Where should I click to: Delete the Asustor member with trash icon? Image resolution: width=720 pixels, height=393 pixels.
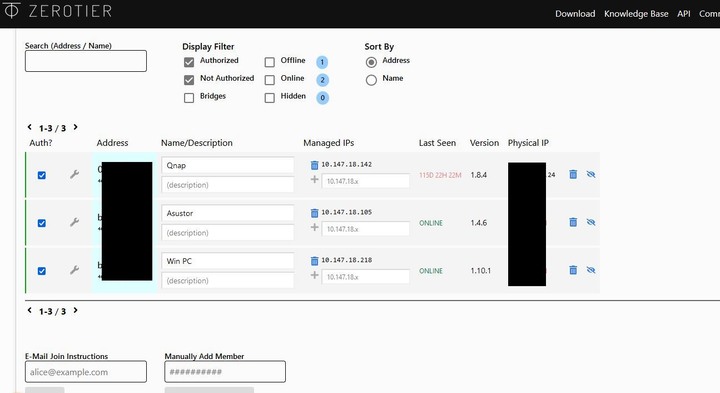573,222
